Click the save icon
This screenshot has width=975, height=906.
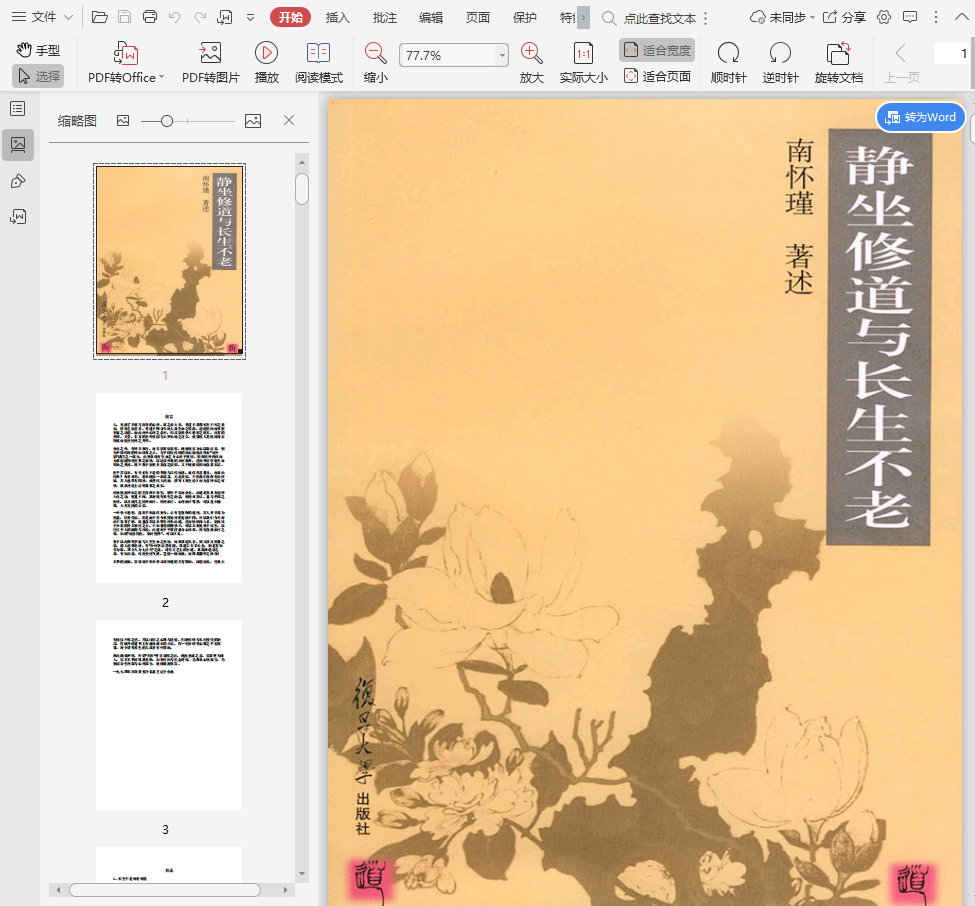coord(124,17)
